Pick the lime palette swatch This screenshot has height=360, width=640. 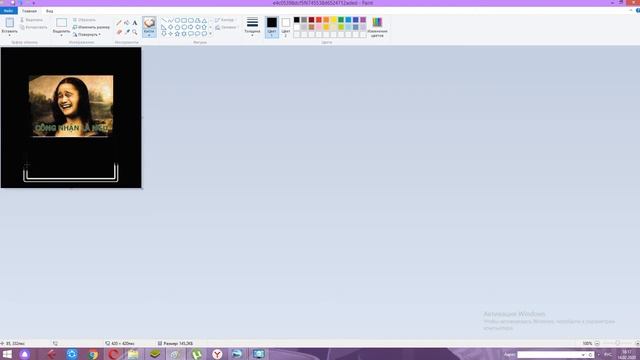coord(341,27)
